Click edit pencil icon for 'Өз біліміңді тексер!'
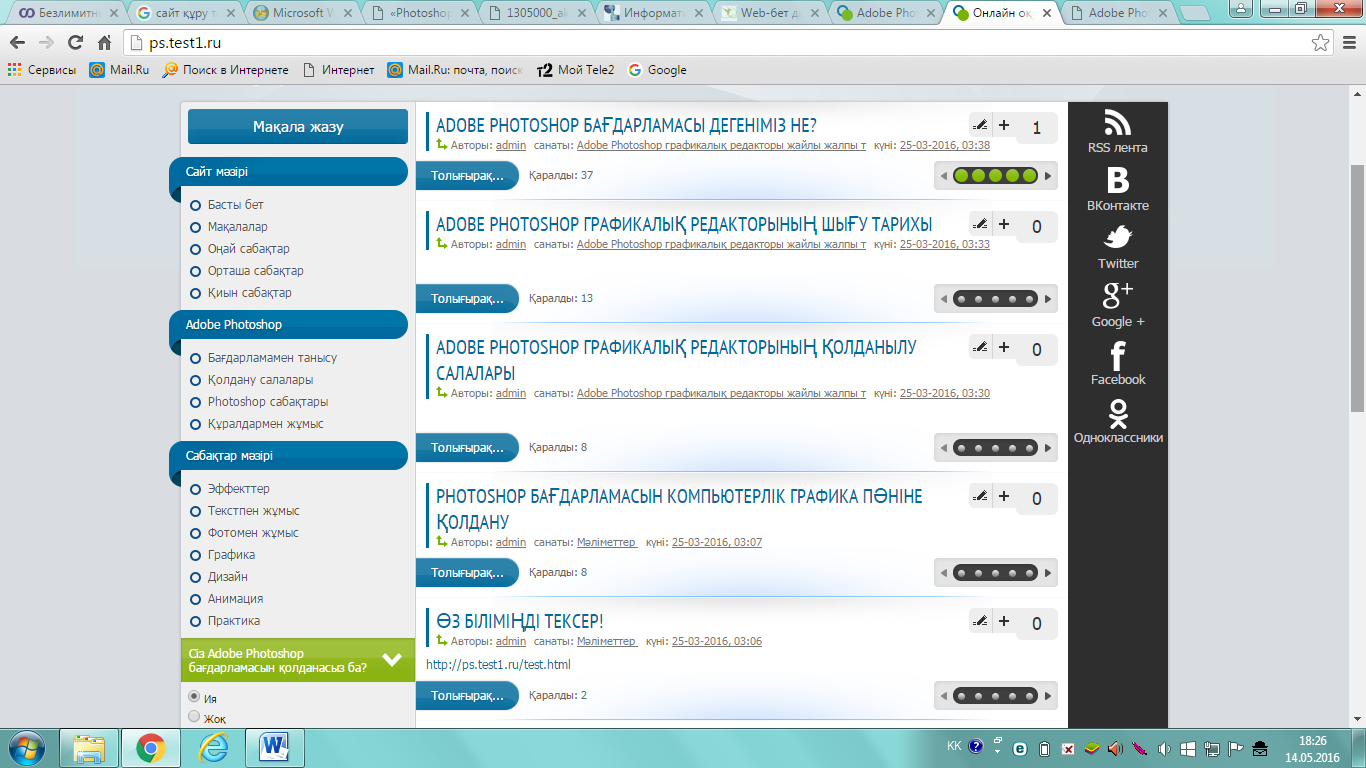 980,621
